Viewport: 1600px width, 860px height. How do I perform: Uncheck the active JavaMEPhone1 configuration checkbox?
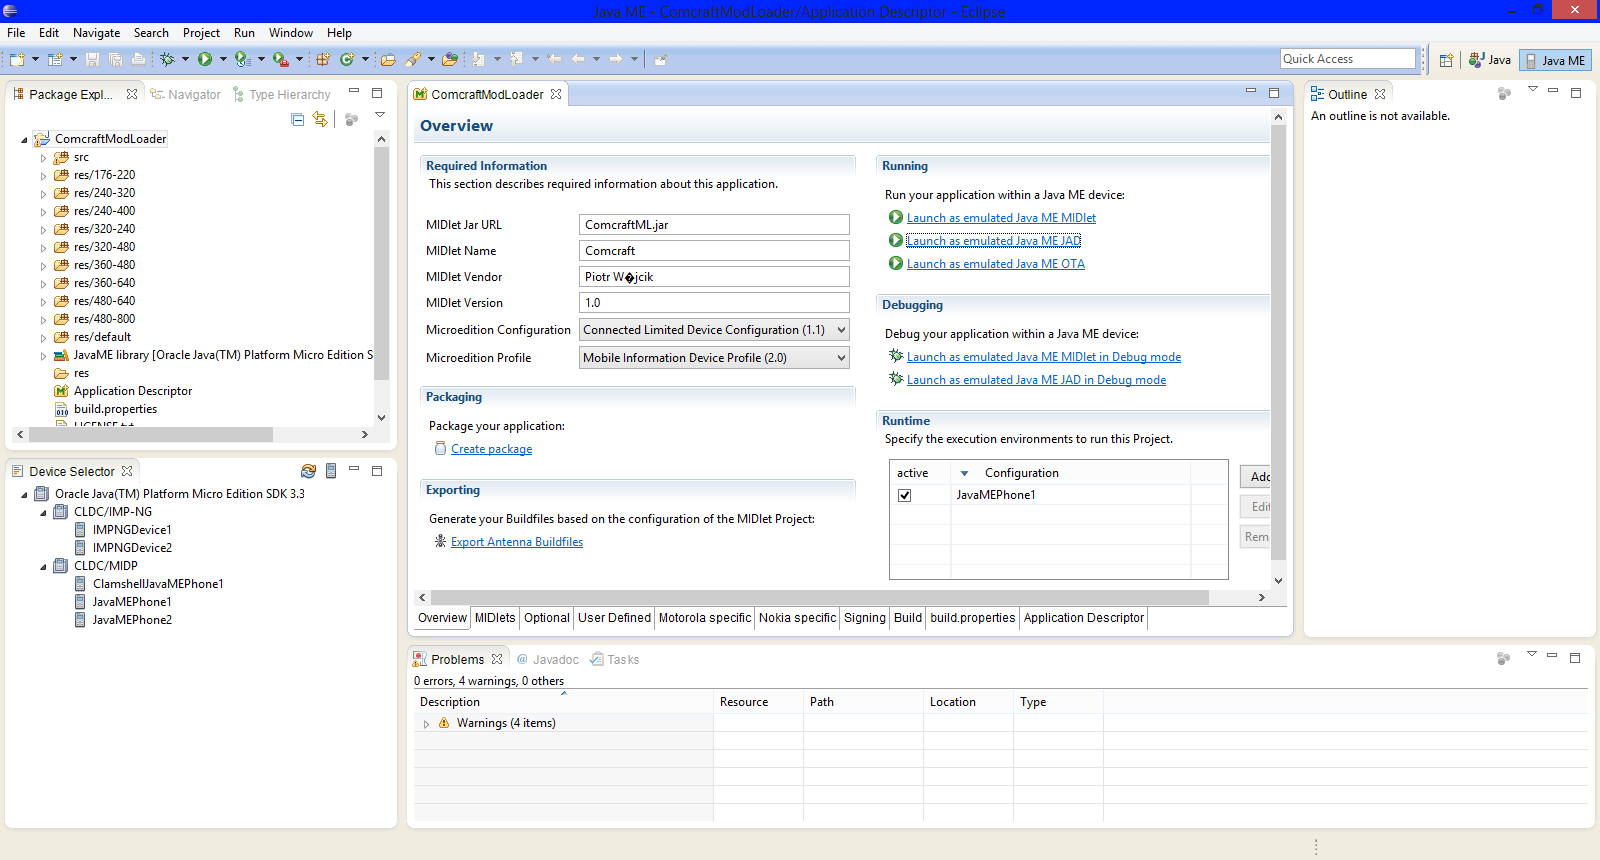coord(905,496)
